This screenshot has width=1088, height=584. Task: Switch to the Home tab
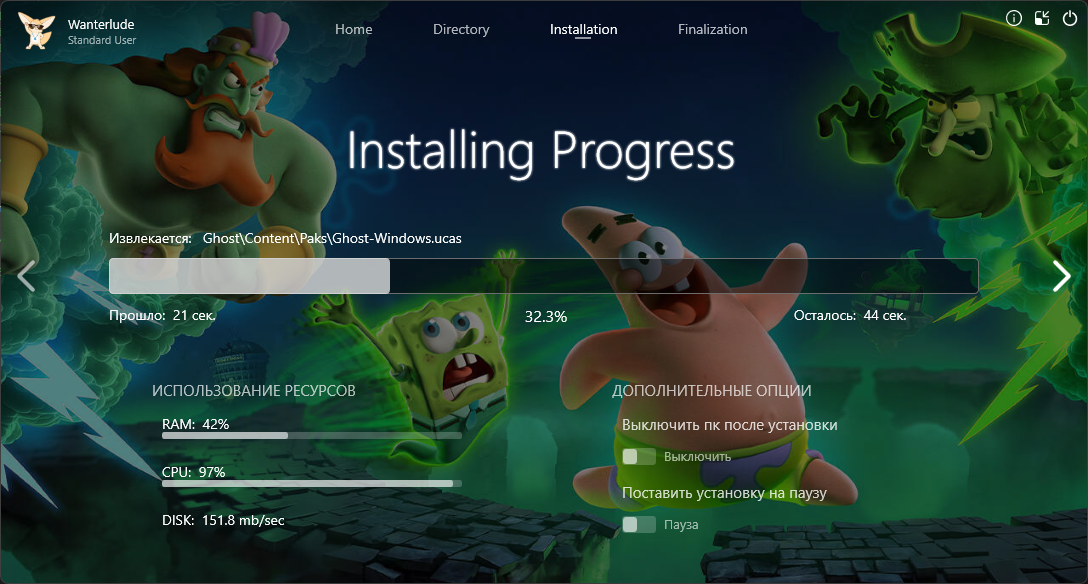click(353, 29)
